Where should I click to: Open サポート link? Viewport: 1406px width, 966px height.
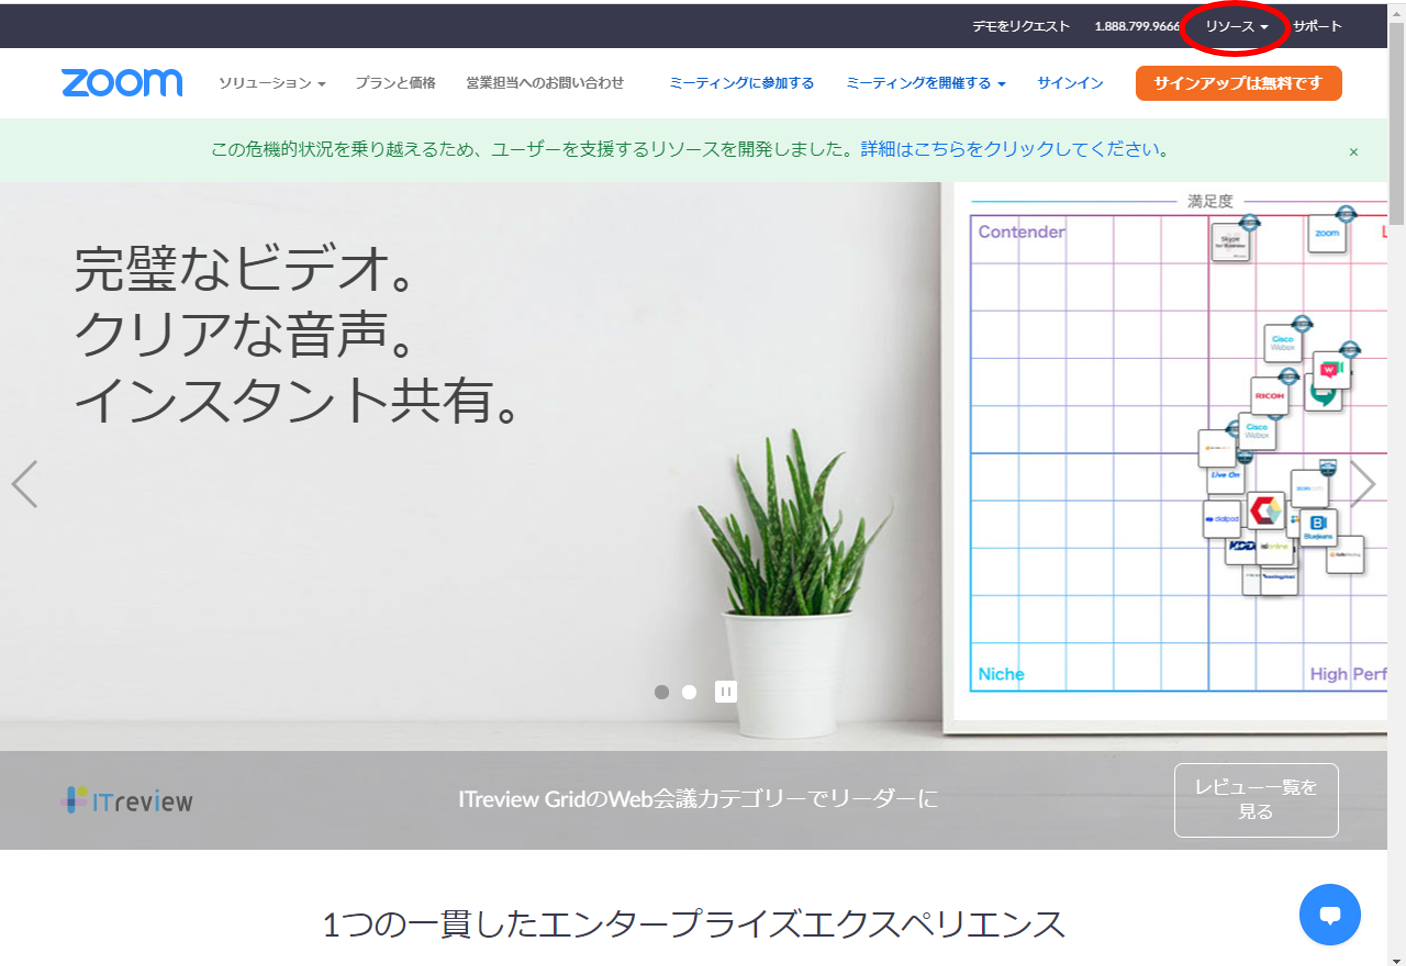[1317, 27]
